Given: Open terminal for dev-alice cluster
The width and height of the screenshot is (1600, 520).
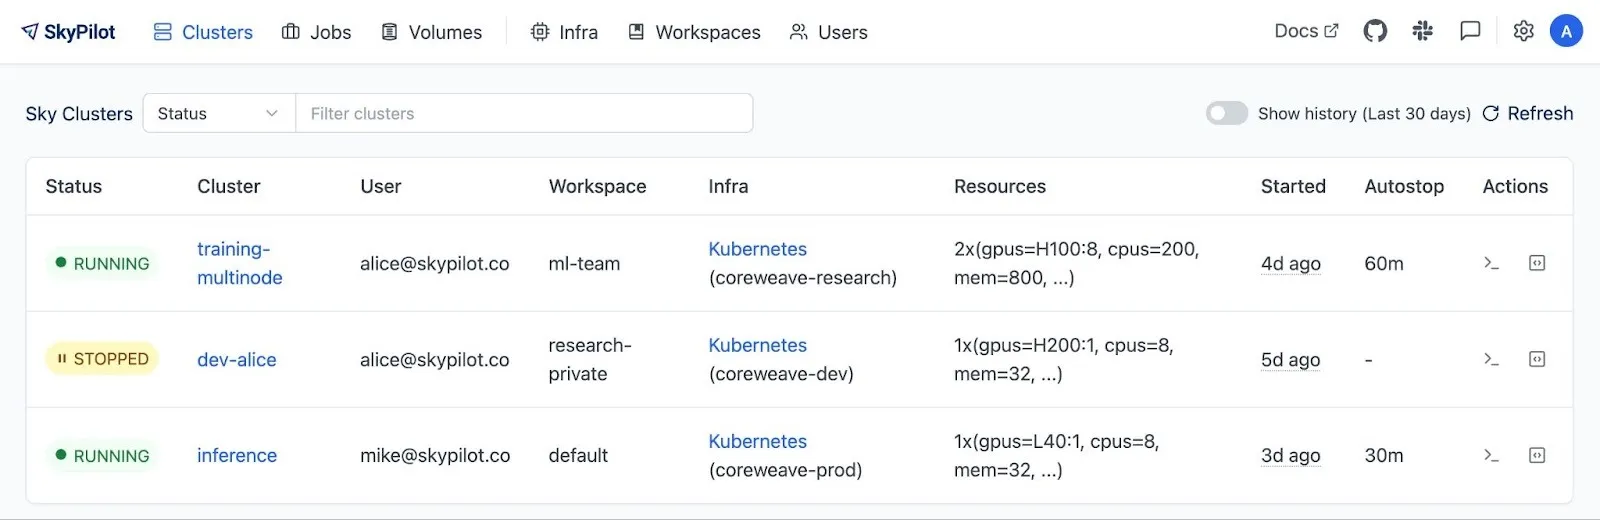Looking at the screenshot, I should 1491,359.
